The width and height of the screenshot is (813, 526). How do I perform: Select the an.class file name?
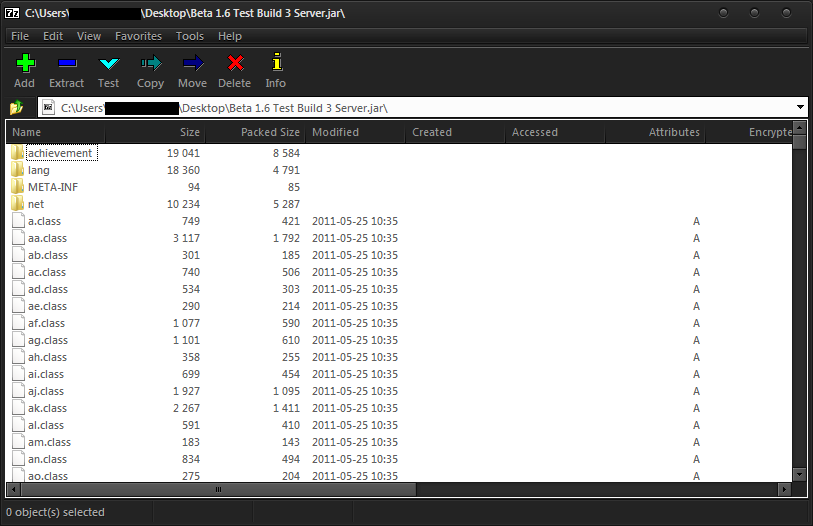47,459
